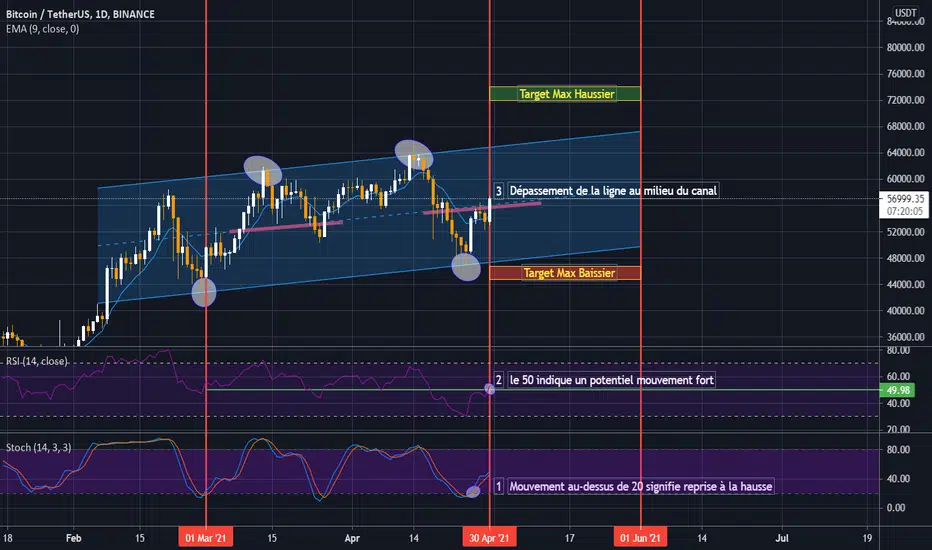
Task: Select the Stoch (14, 3, 3) indicator label
Action: [39, 447]
